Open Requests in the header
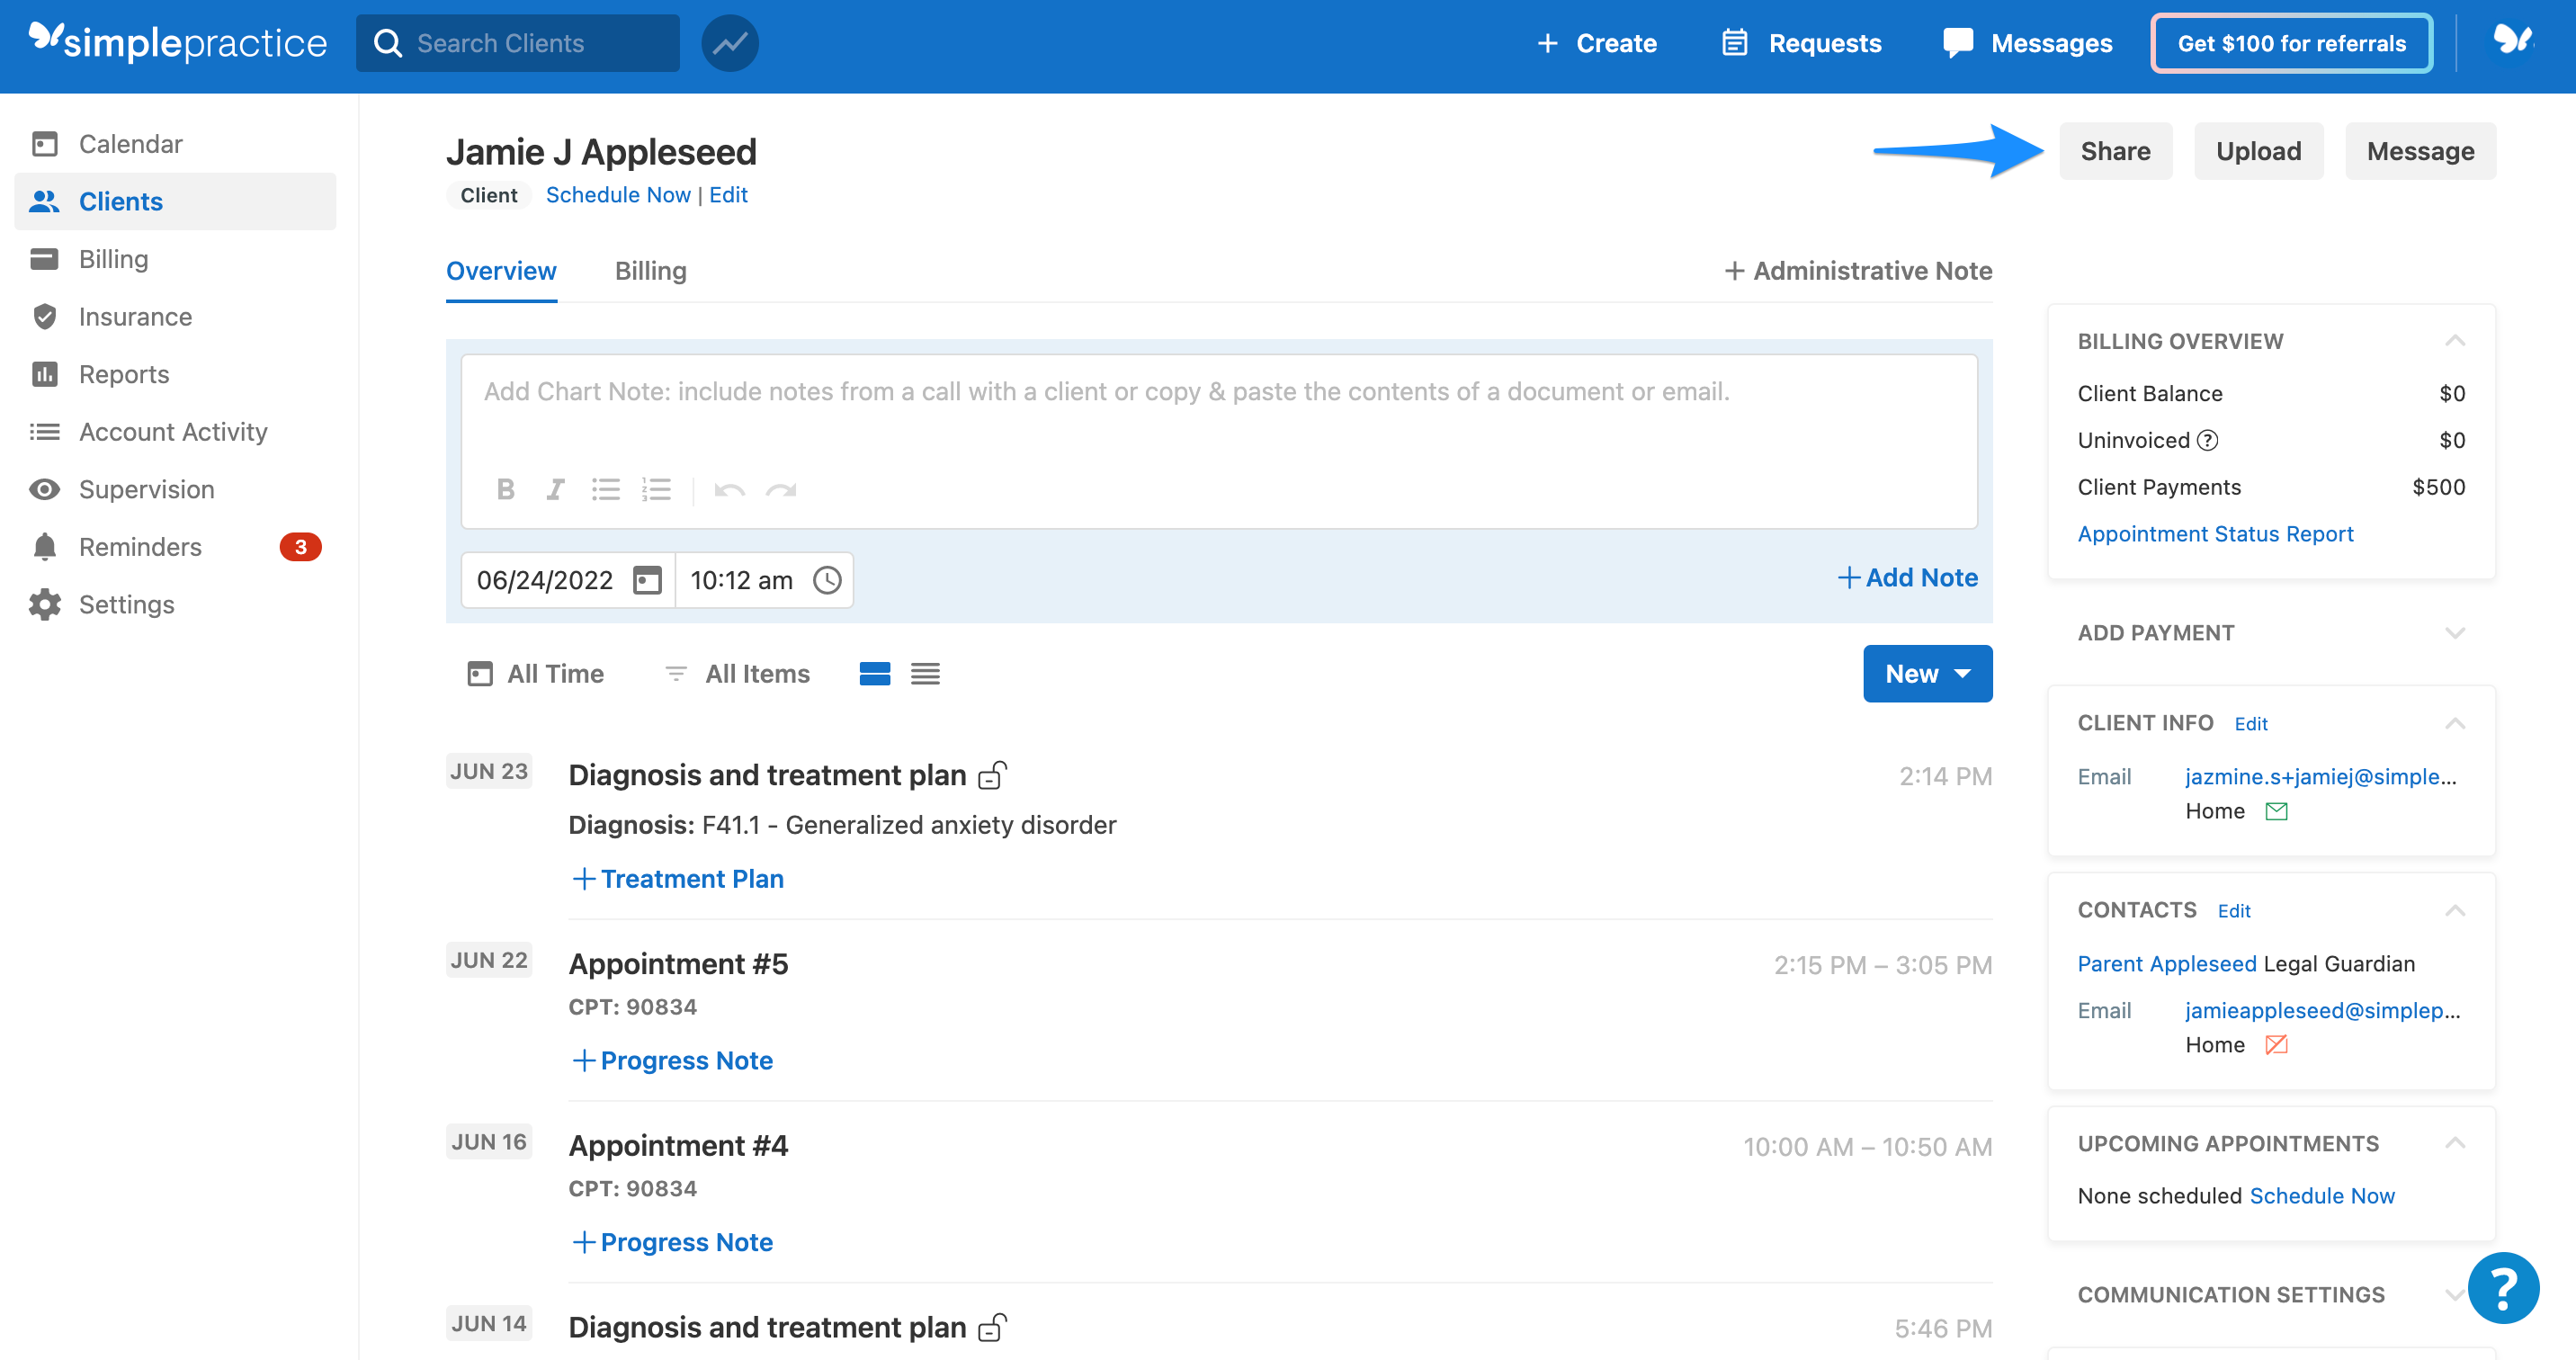Screen dimensions: 2576x1360 pos(1801,43)
